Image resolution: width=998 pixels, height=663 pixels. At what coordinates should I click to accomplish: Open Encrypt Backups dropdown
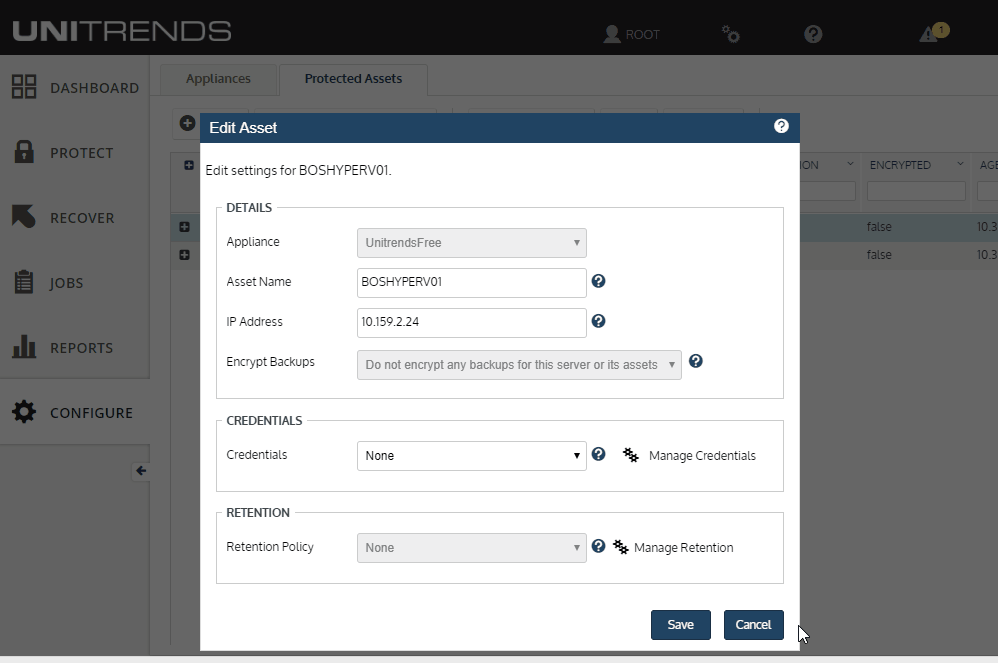coord(519,365)
